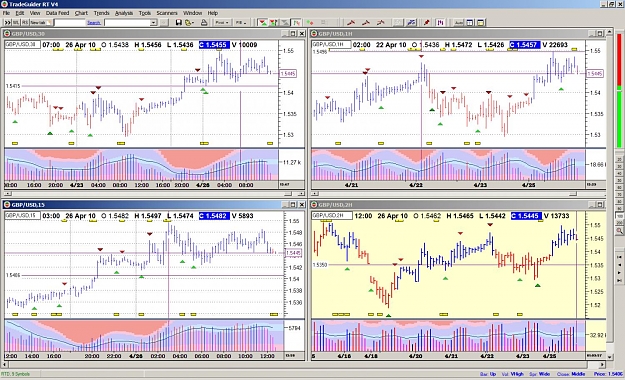
Task: Click the horizontal scrollbar of the GBP/USD,30 chart
Action: coord(154,193)
